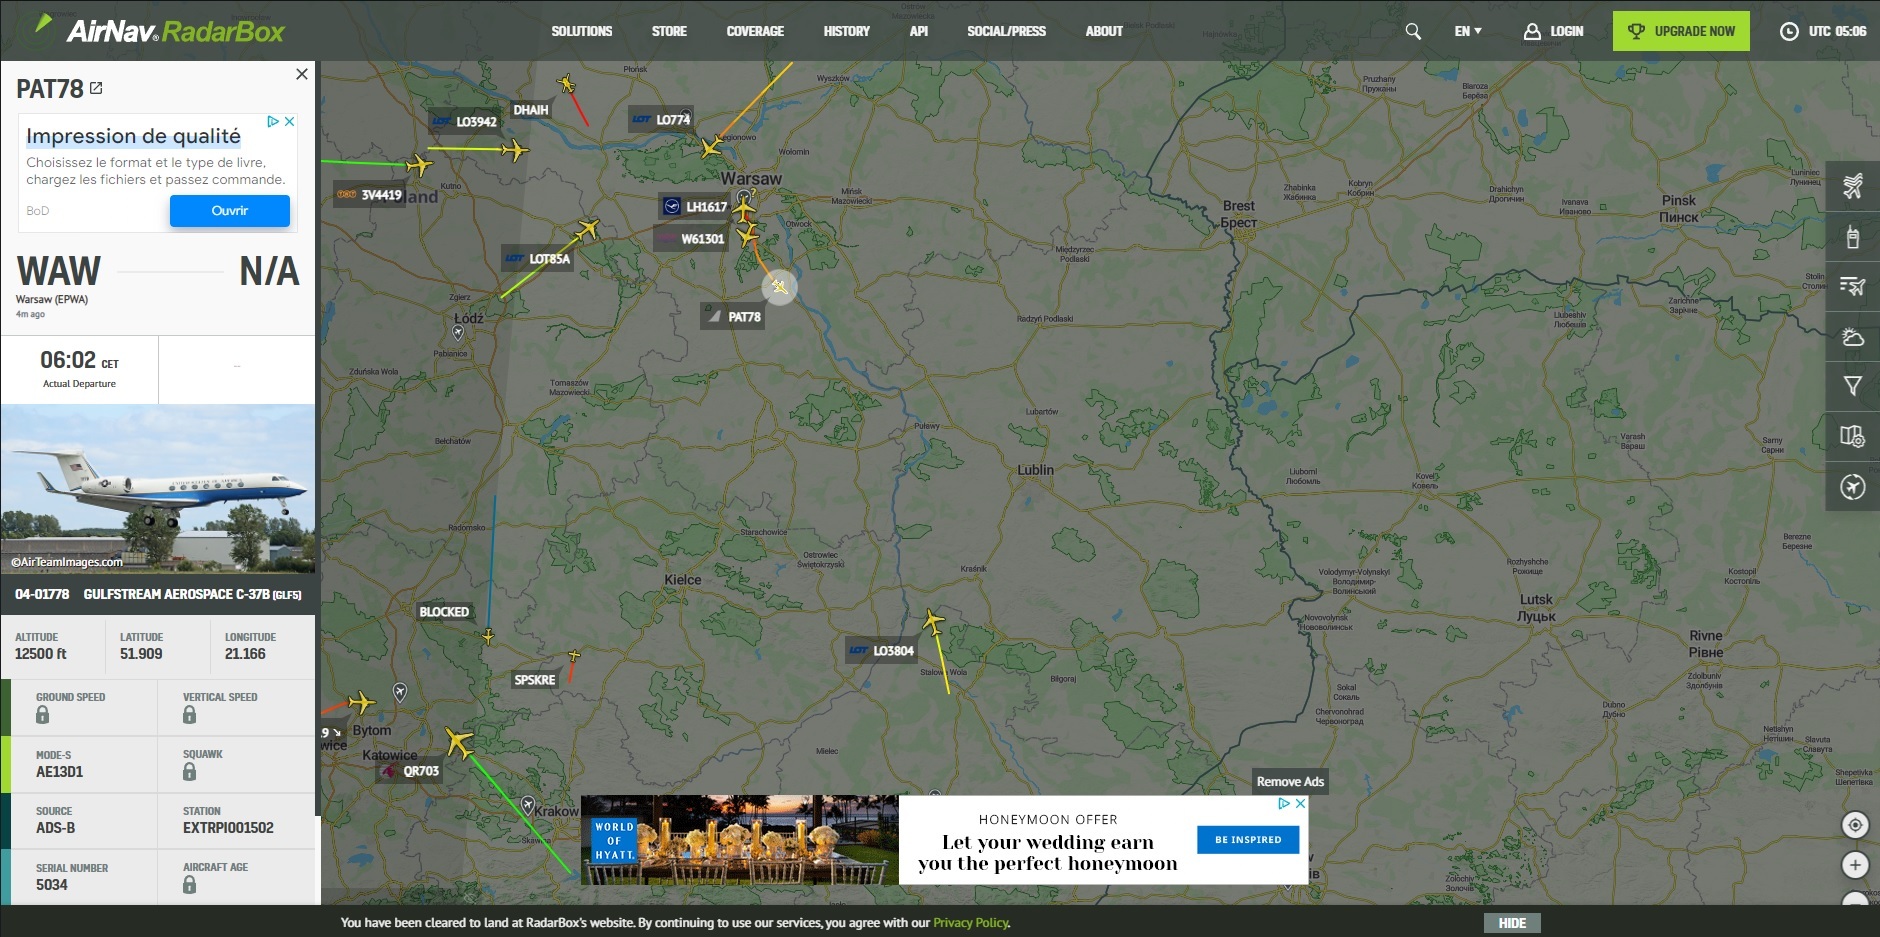This screenshot has height=937, width=1880.
Task: Click the Aircraft Age lock icon
Action: (189, 885)
